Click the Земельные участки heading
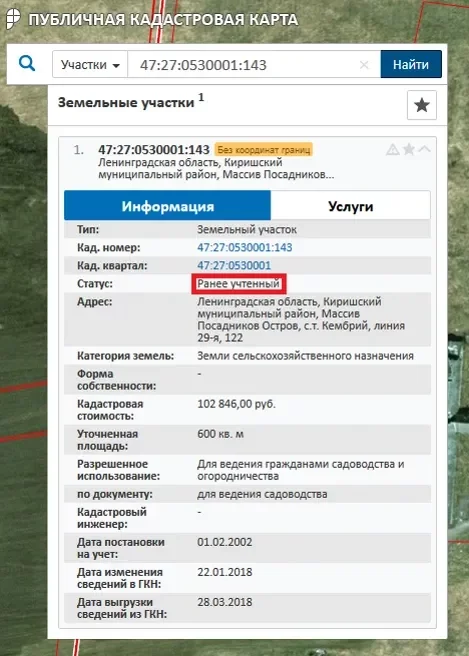This screenshot has width=469, height=656. [x=126, y=102]
